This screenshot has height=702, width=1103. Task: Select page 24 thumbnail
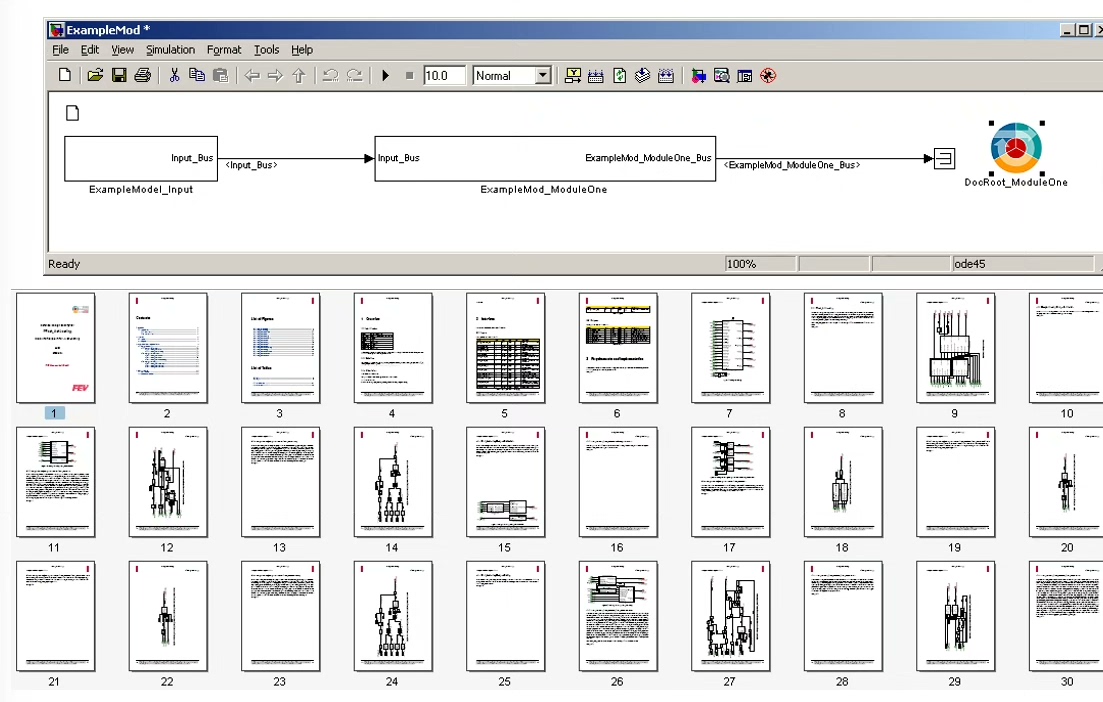point(393,616)
